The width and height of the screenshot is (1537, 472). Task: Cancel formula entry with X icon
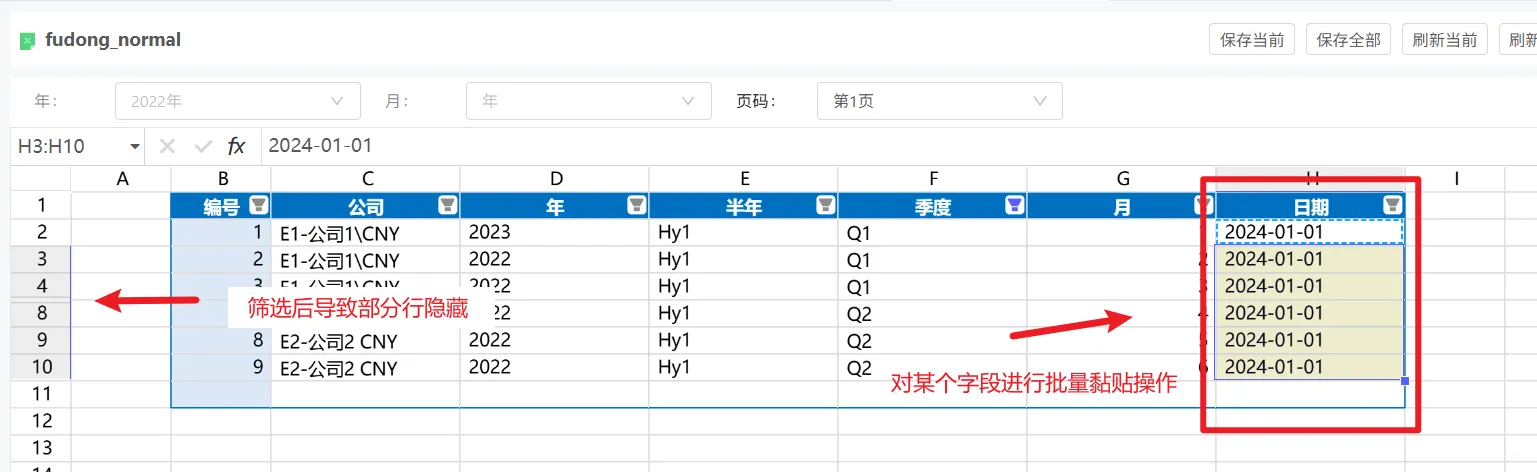tap(167, 146)
